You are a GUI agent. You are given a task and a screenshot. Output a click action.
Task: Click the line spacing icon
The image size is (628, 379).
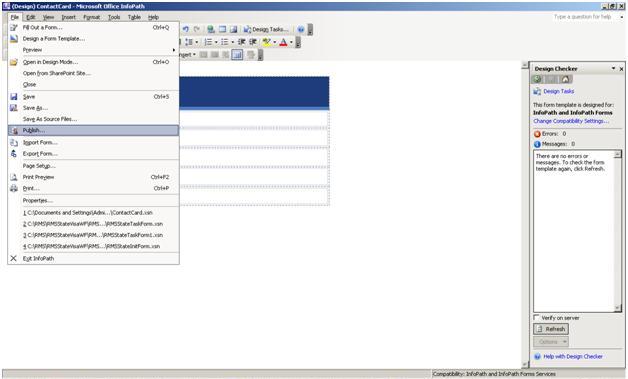pyautogui.click(x=189, y=42)
